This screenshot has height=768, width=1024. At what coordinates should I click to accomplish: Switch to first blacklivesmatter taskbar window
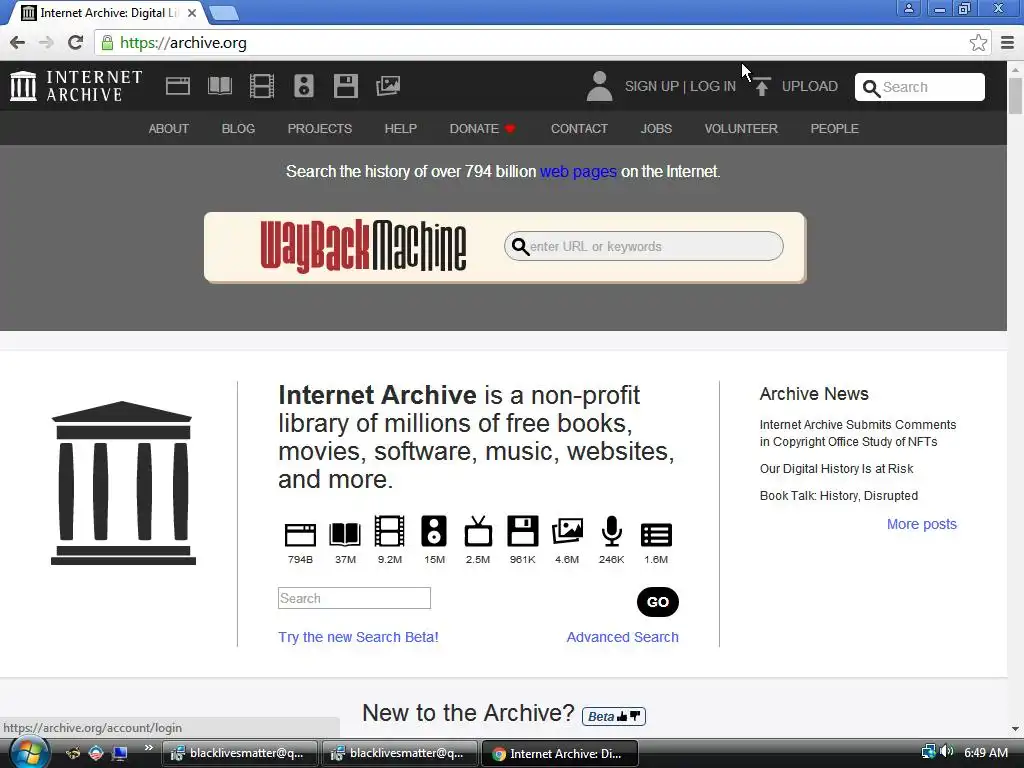point(238,753)
